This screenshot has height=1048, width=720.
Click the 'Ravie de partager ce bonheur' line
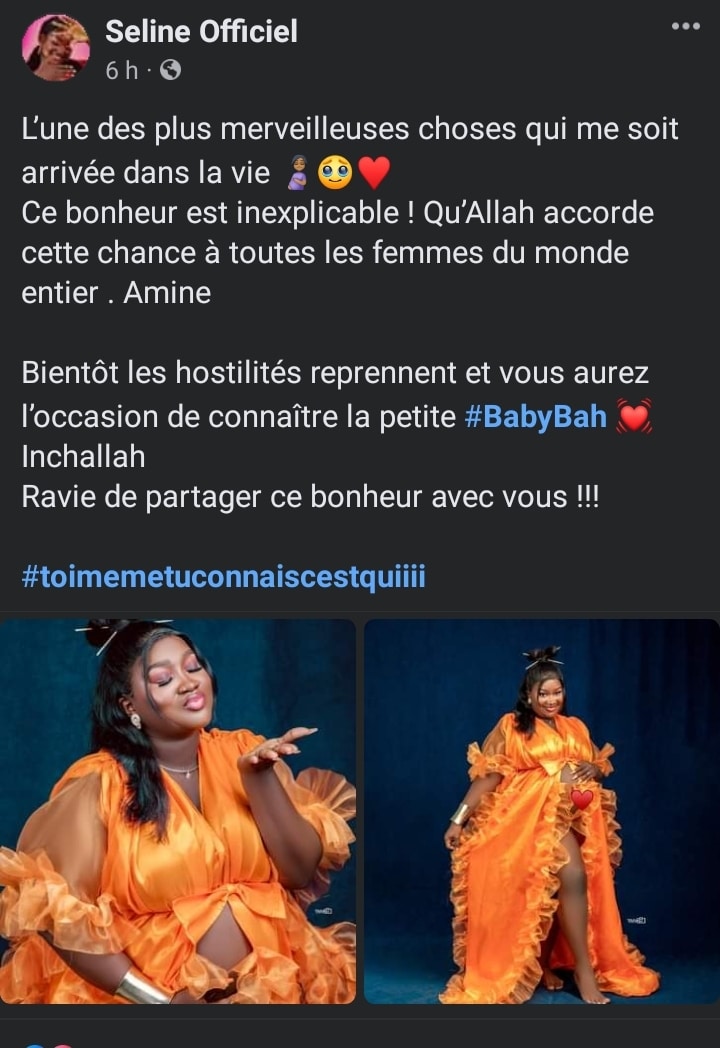[310, 497]
